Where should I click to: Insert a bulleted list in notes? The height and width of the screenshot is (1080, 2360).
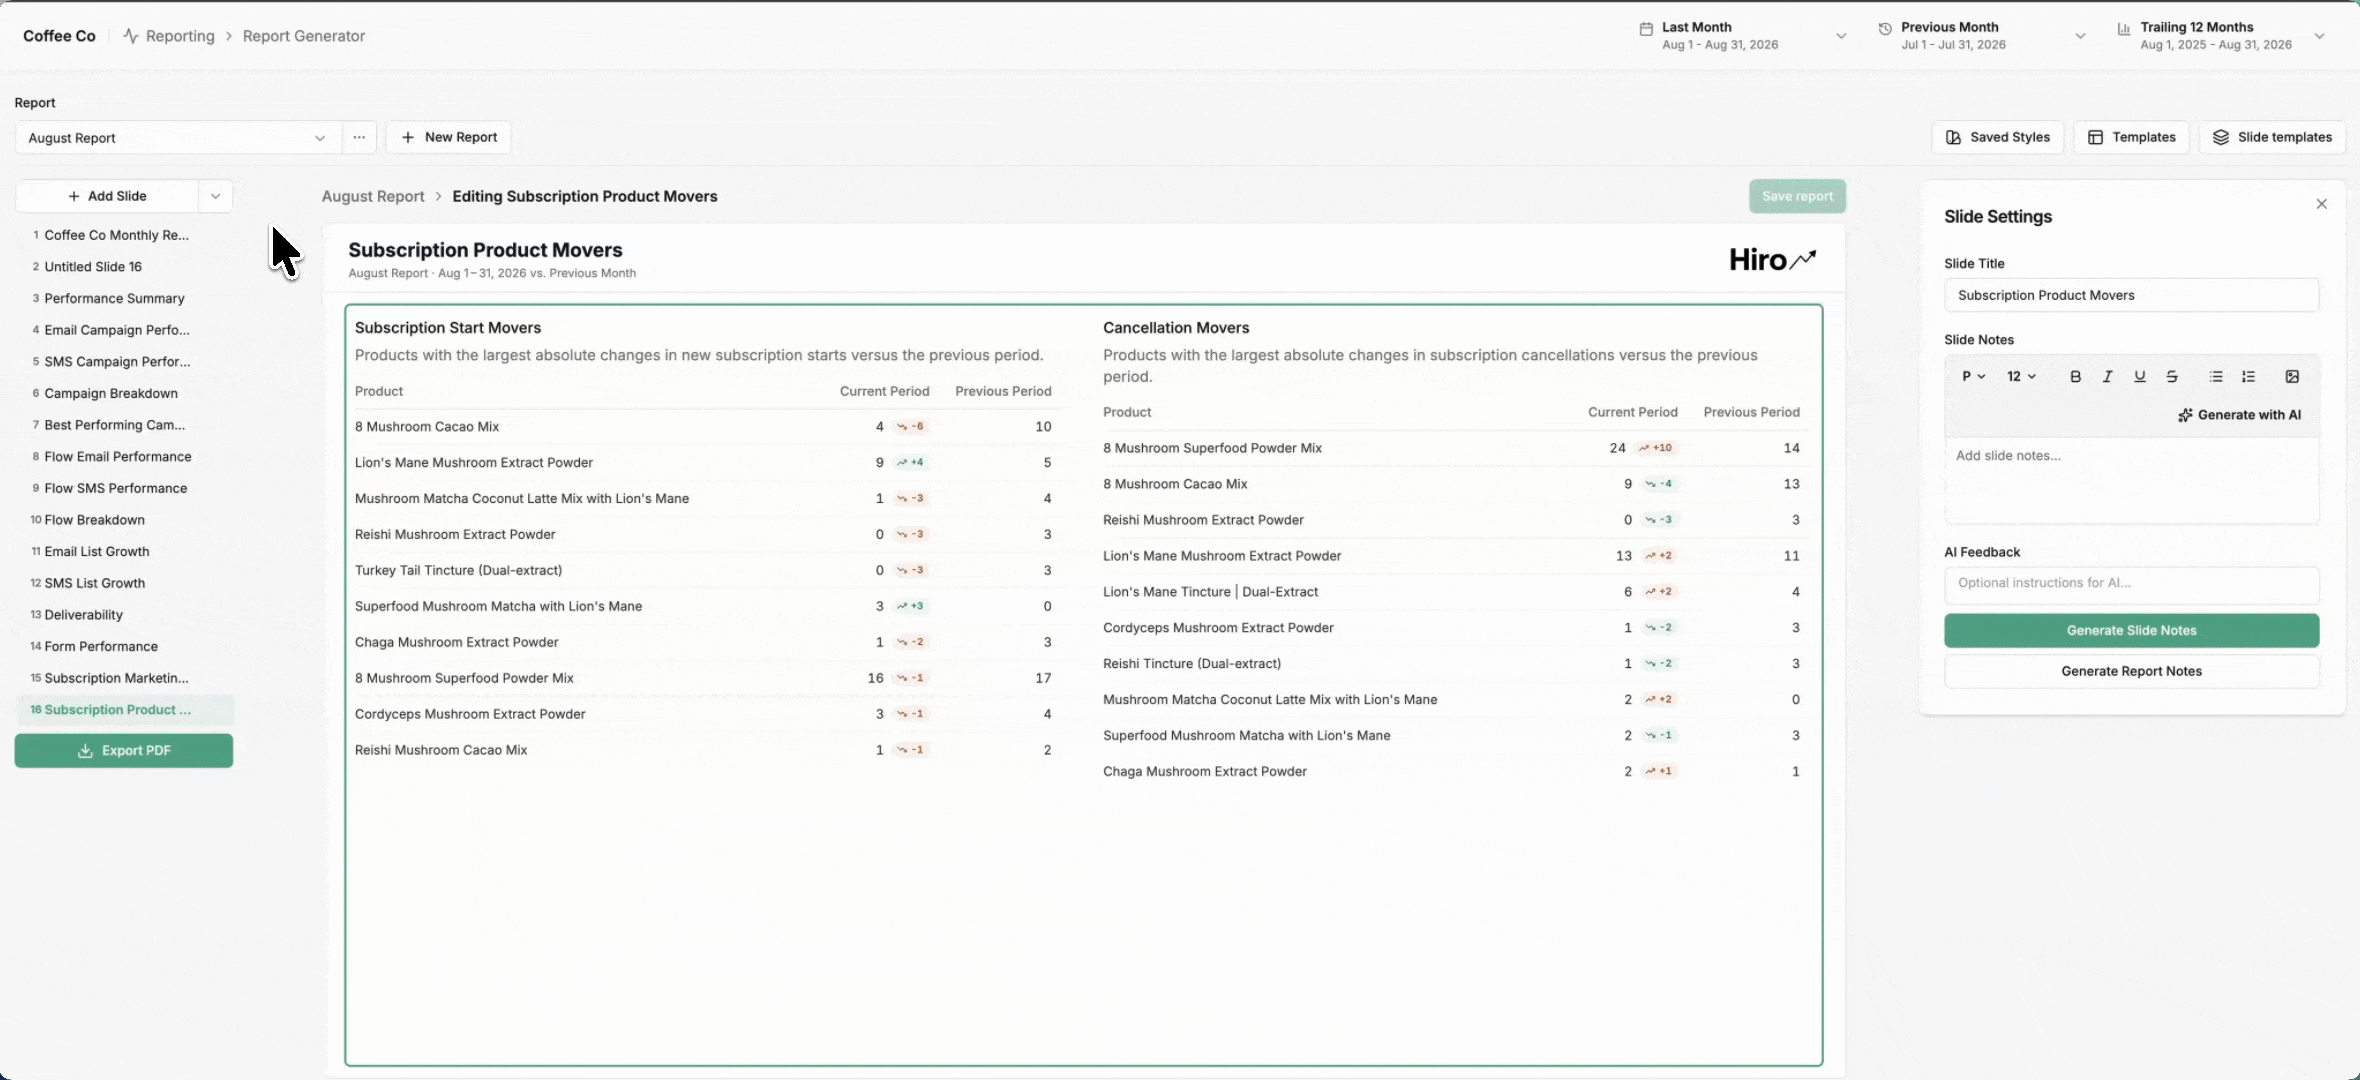pos(2216,377)
